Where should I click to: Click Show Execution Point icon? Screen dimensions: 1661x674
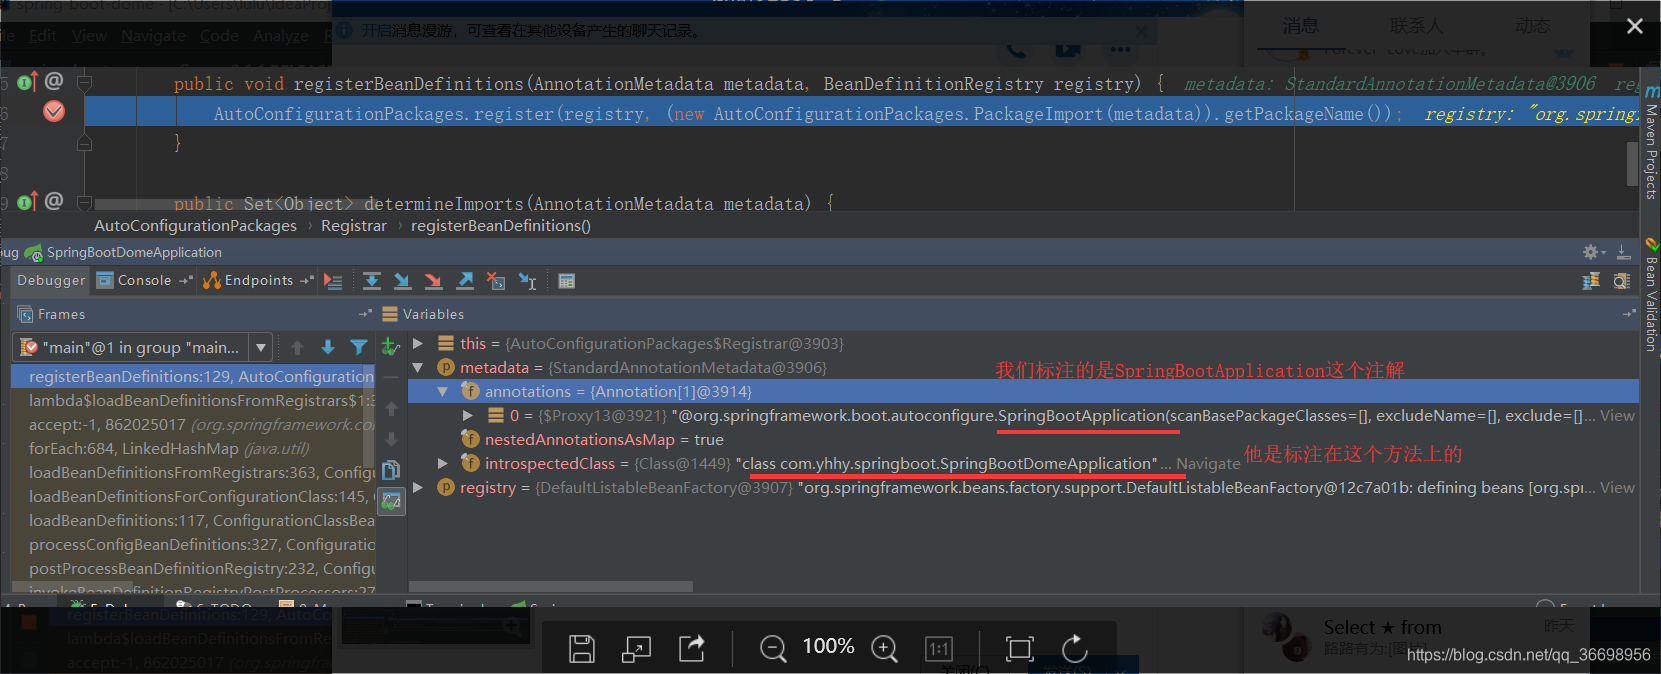click(333, 282)
